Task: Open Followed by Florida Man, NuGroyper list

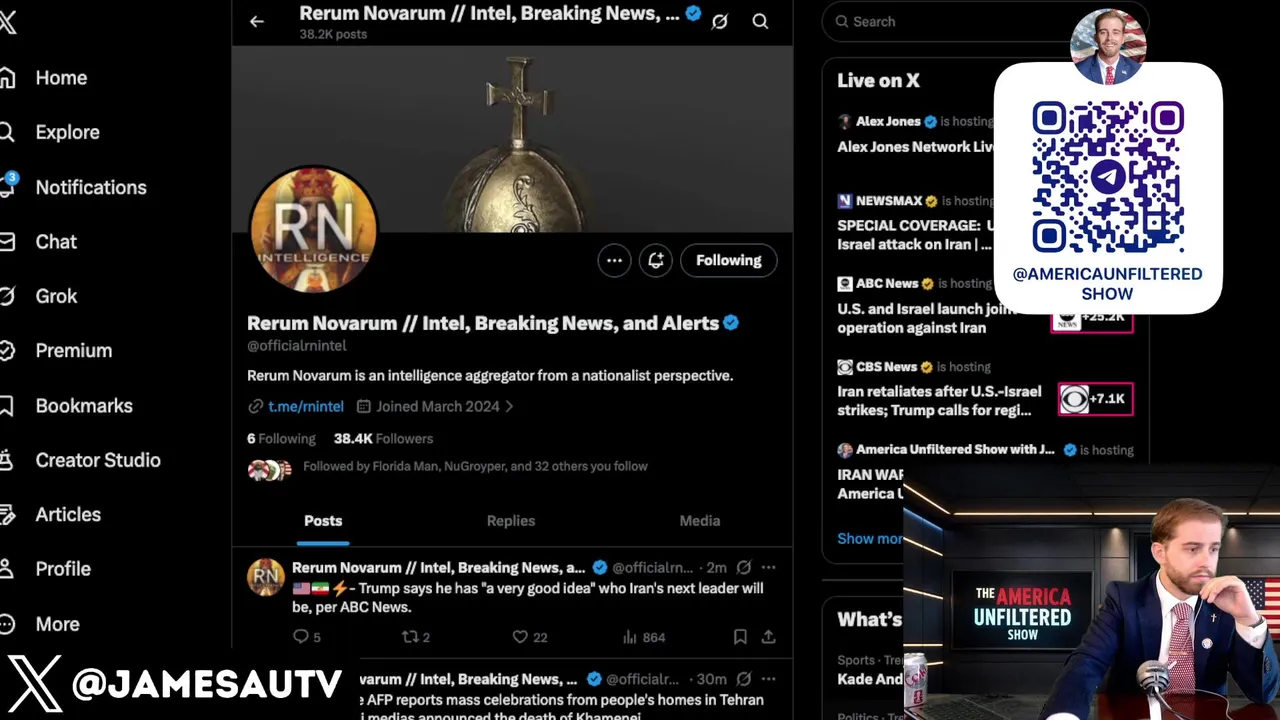Action: tap(475, 466)
